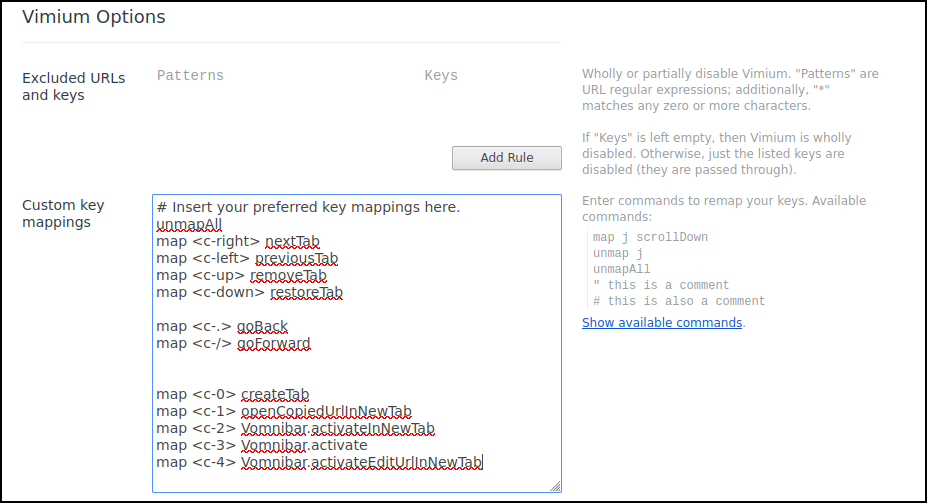
Task: Place cursor on goForward mapping
Action: coord(233,344)
